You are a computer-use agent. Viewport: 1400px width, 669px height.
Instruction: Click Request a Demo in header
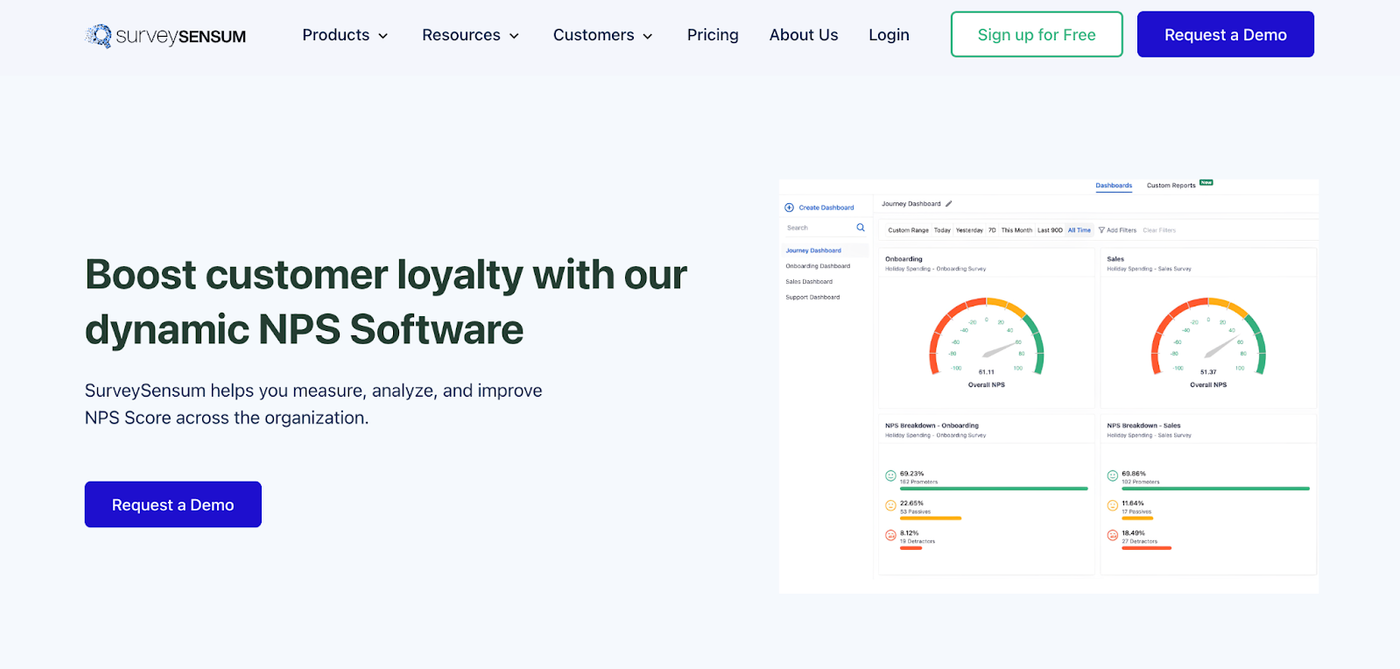pyautogui.click(x=1226, y=34)
